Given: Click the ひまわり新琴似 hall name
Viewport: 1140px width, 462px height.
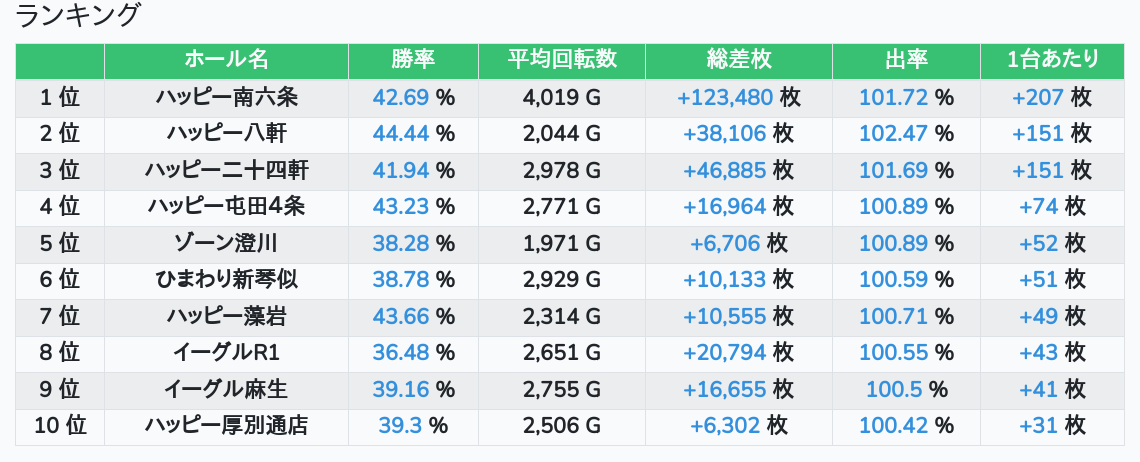Looking at the screenshot, I should click(x=226, y=280).
